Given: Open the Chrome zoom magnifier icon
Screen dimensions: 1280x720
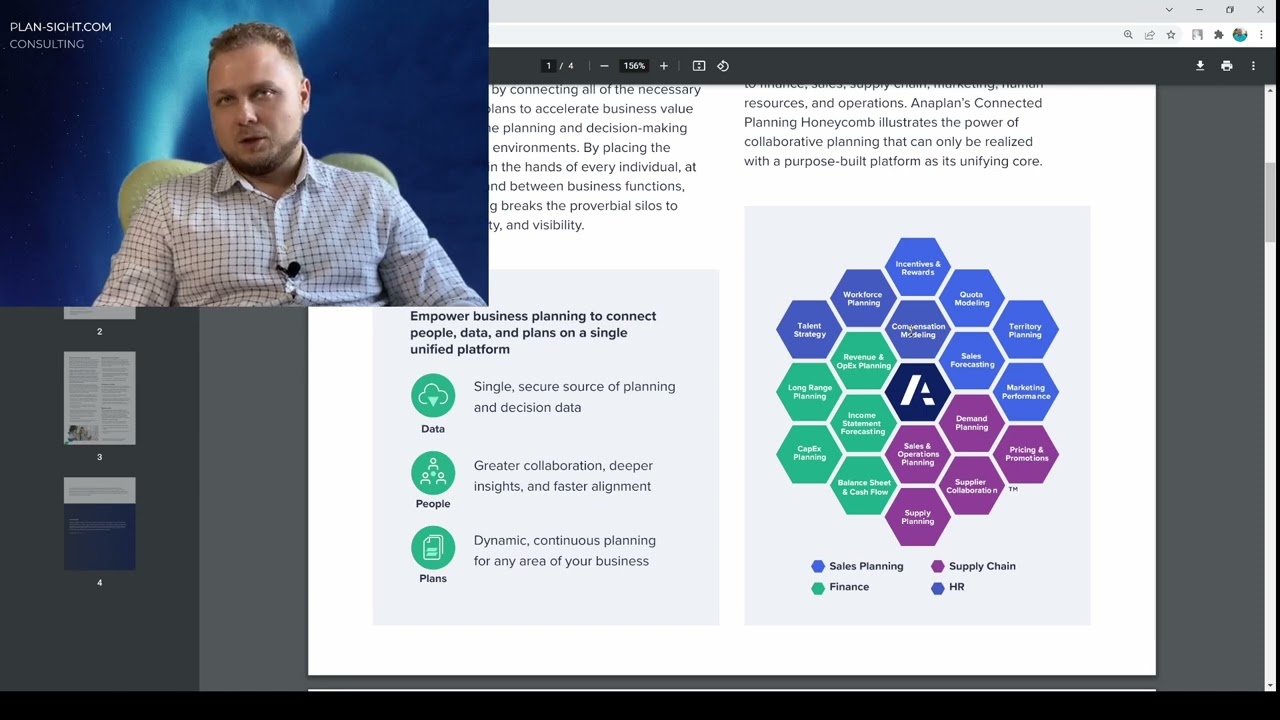Looking at the screenshot, I should click(x=1128, y=35).
